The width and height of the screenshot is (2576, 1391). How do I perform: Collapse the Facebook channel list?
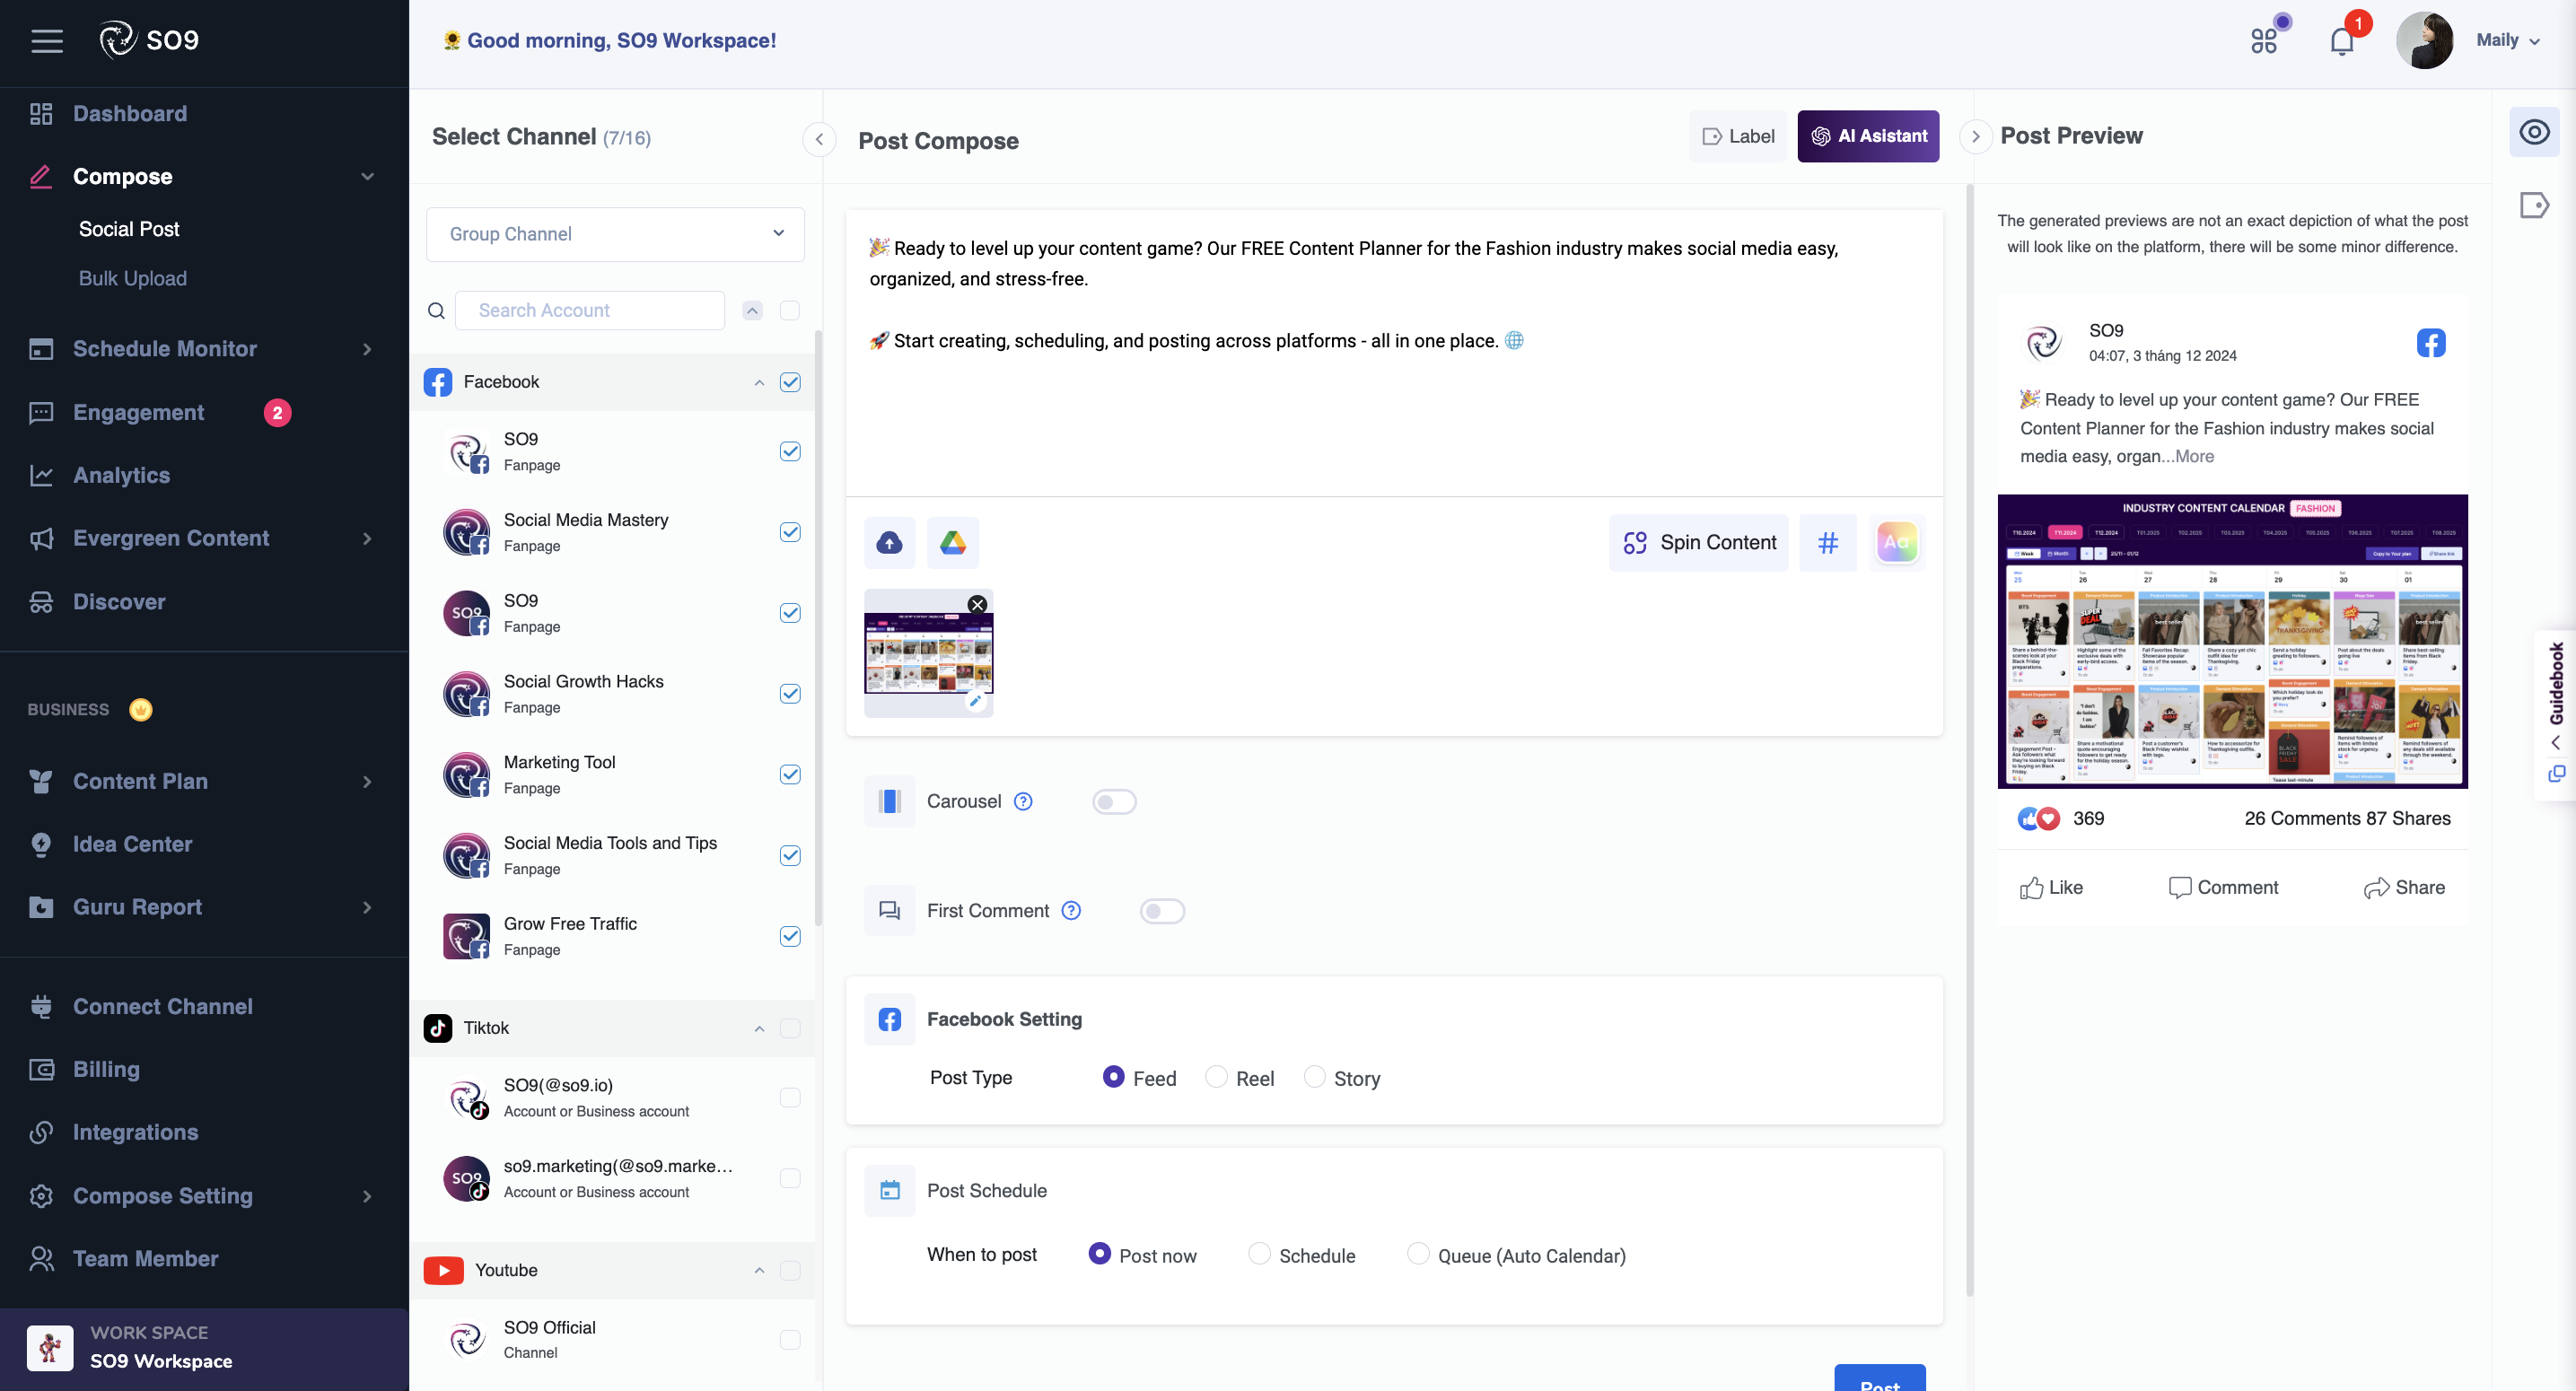point(758,382)
